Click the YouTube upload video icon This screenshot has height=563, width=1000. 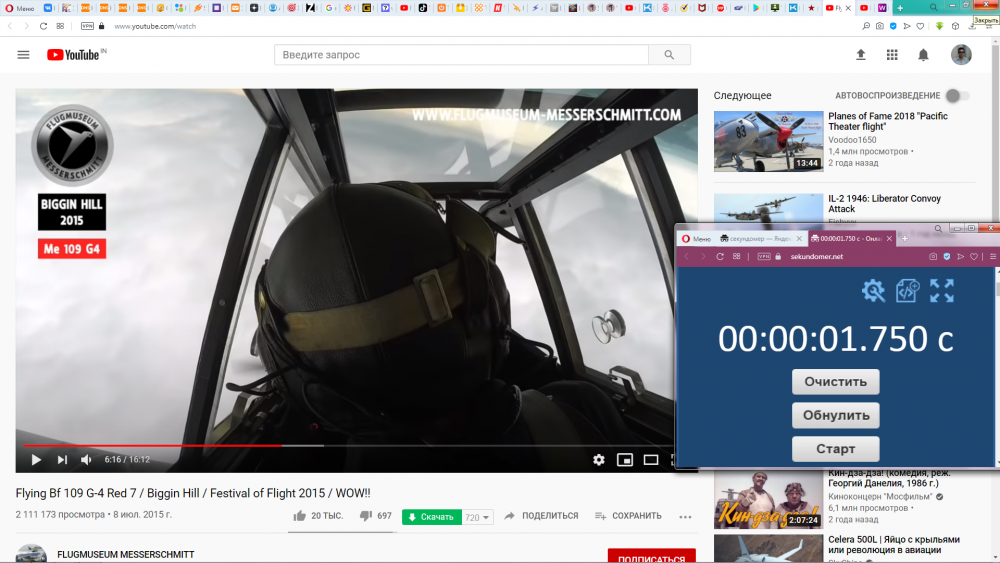click(860, 55)
